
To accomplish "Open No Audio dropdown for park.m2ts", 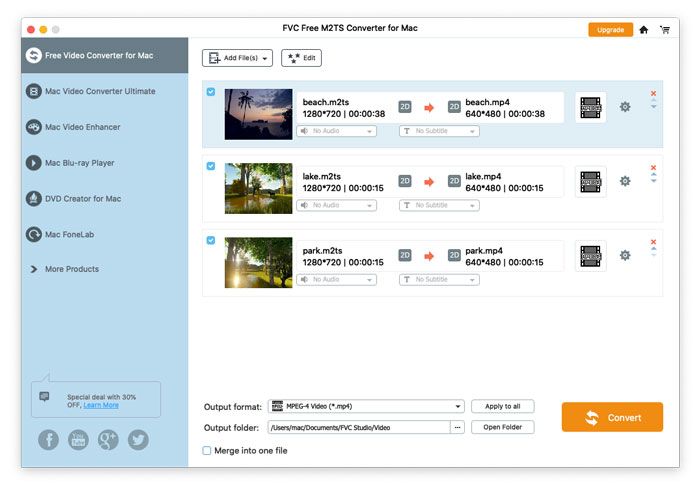I will 337,279.
